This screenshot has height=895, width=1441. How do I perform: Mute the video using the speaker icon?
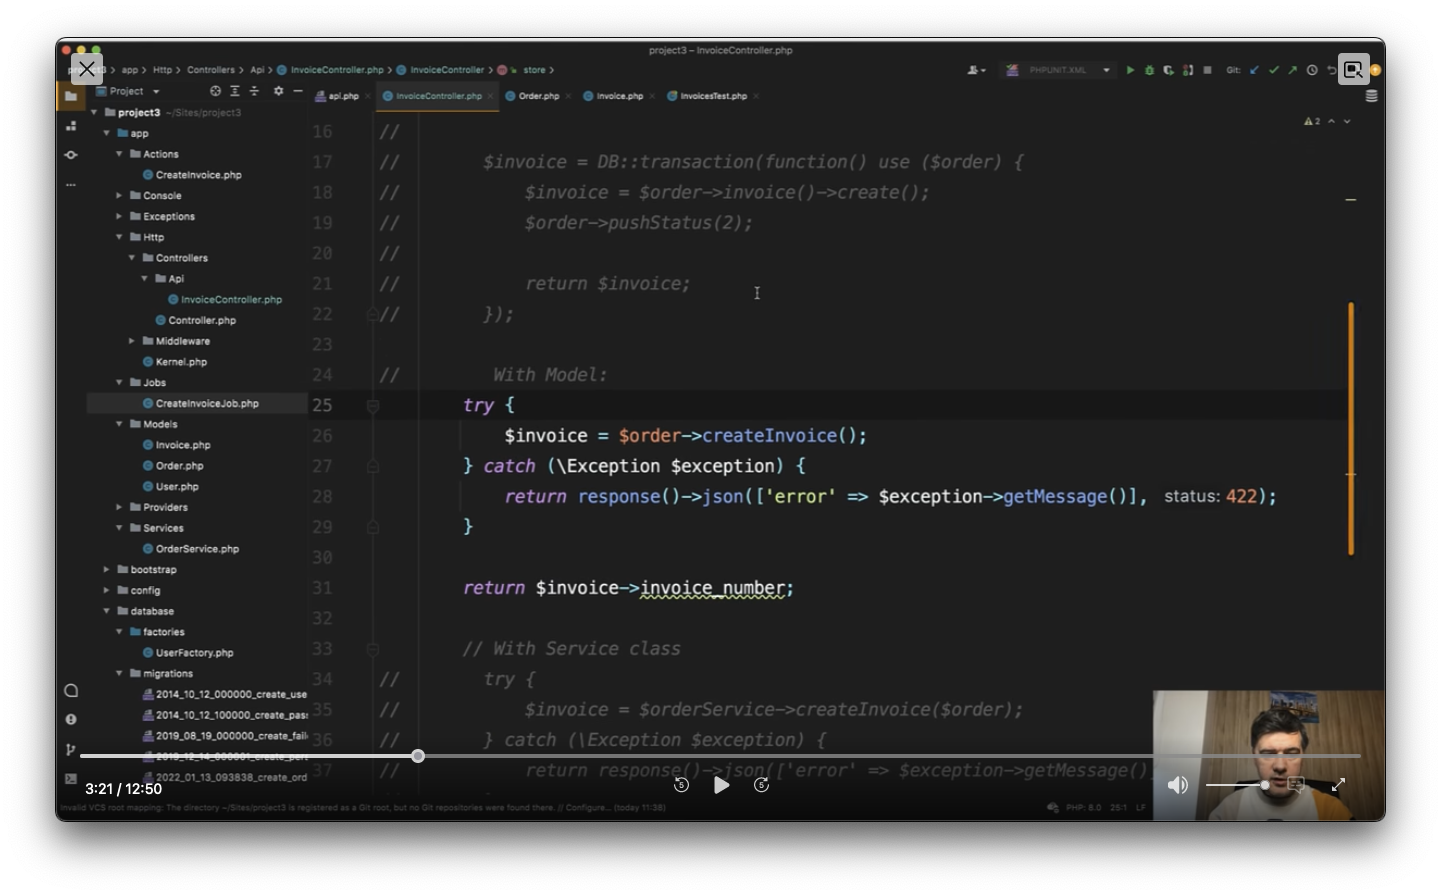pyautogui.click(x=1178, y=785)
